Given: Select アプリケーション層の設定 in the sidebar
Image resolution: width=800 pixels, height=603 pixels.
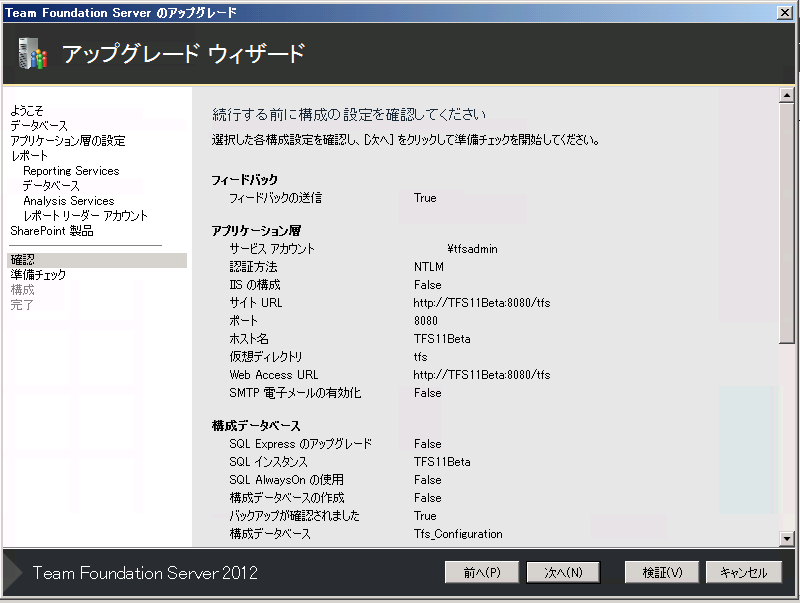Looking at the screenshot, I should click(x=68, y=140).
